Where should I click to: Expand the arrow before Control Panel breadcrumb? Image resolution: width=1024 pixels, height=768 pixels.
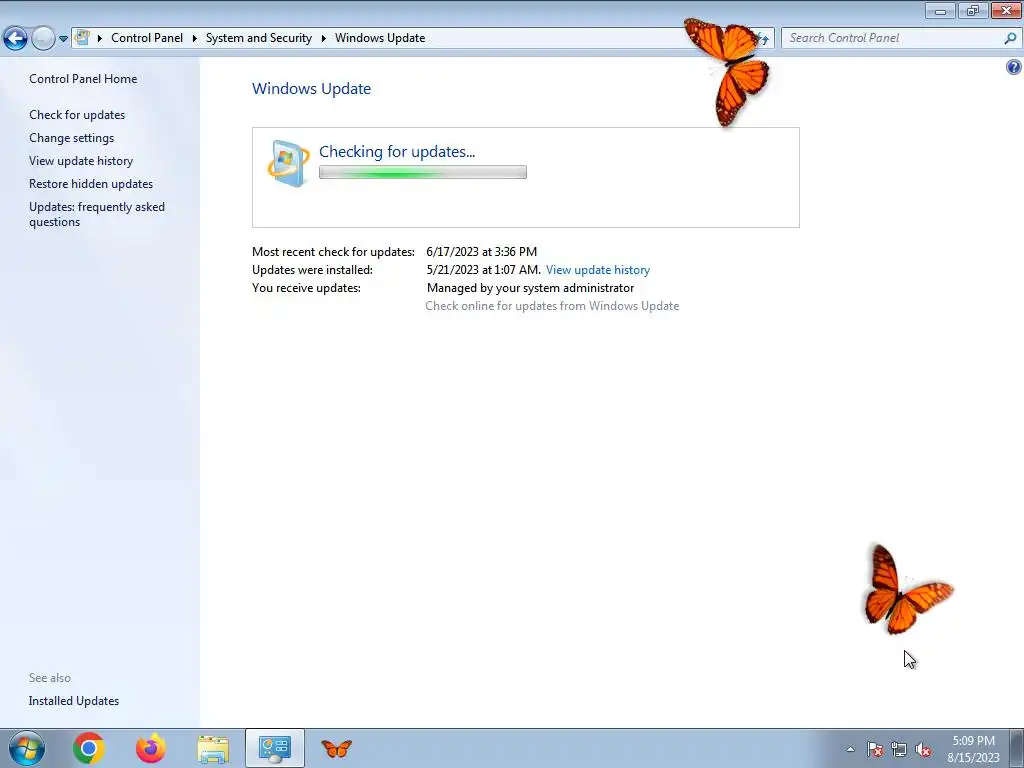coord(100,38)
